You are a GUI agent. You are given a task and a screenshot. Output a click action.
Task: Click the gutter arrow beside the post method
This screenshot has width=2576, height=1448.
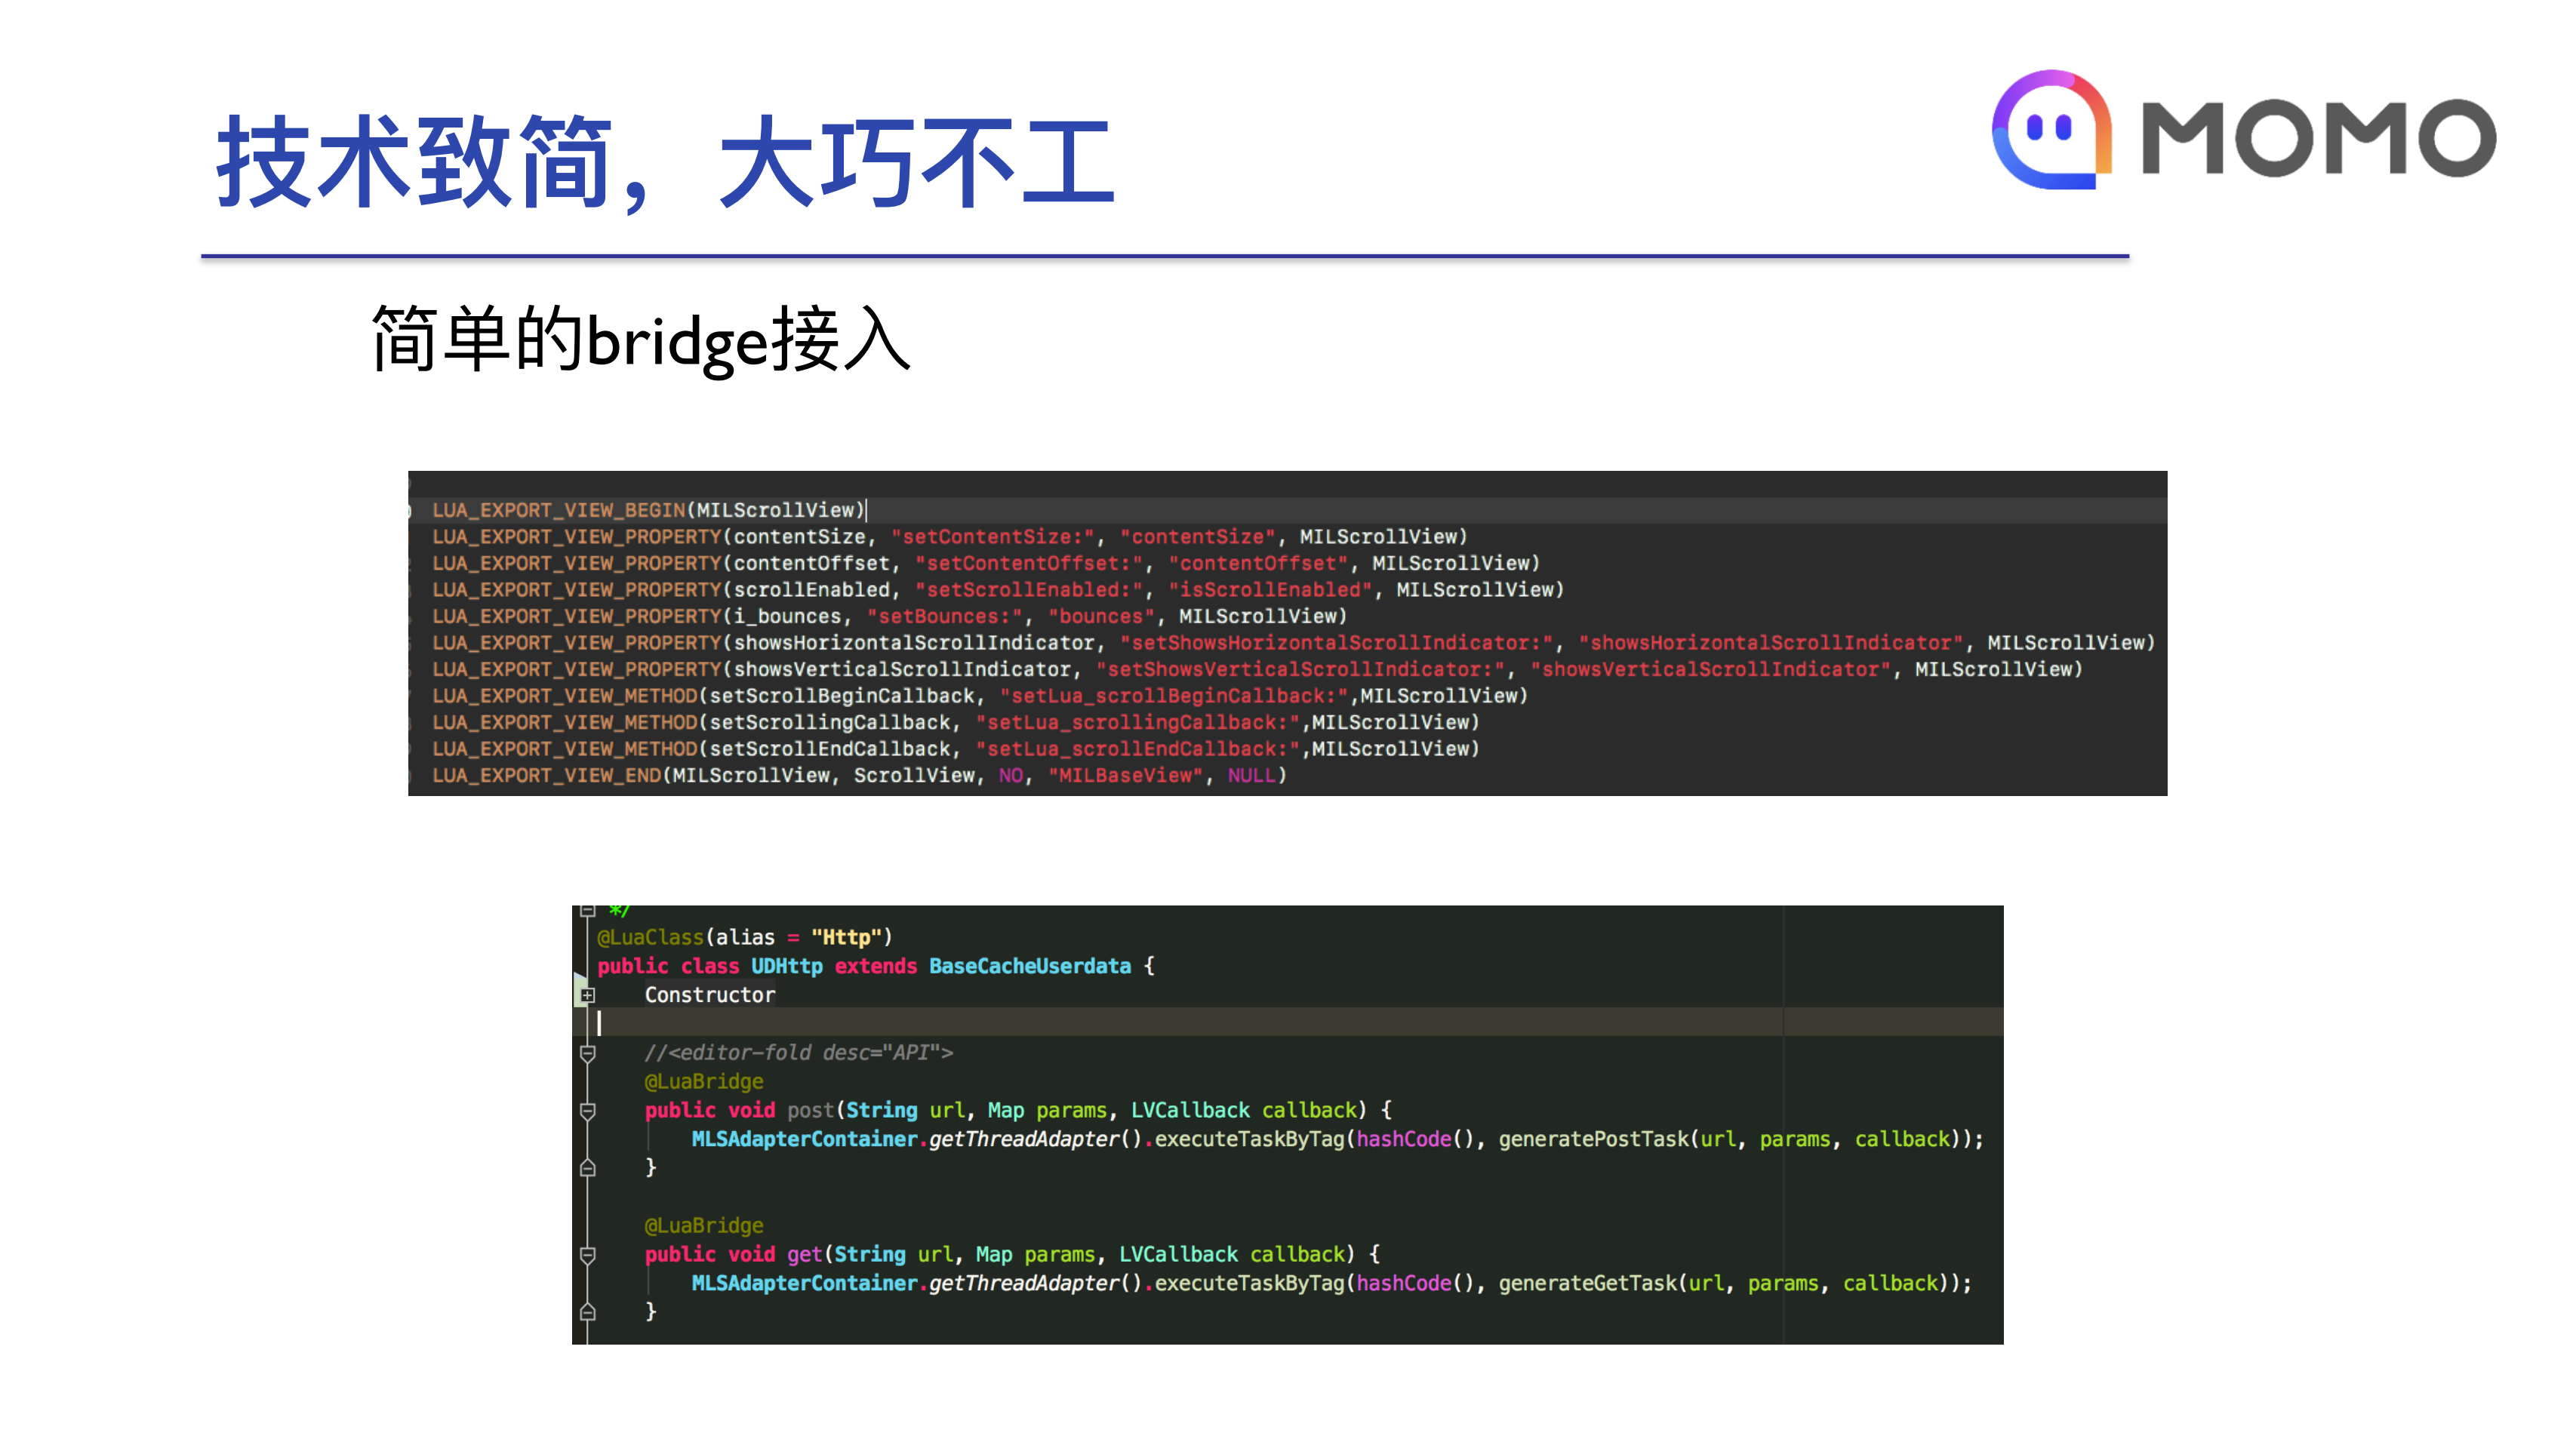coord(588,1112)
